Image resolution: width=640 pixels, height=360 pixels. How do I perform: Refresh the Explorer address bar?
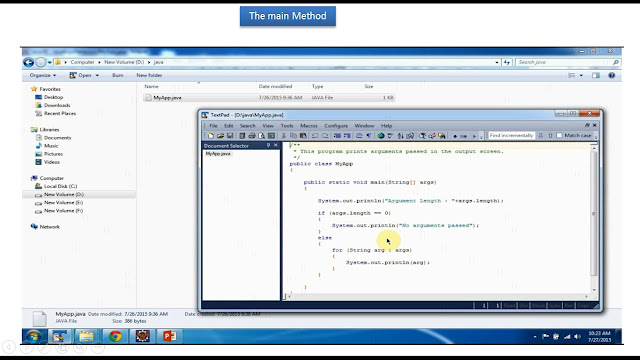pos(507,62)
